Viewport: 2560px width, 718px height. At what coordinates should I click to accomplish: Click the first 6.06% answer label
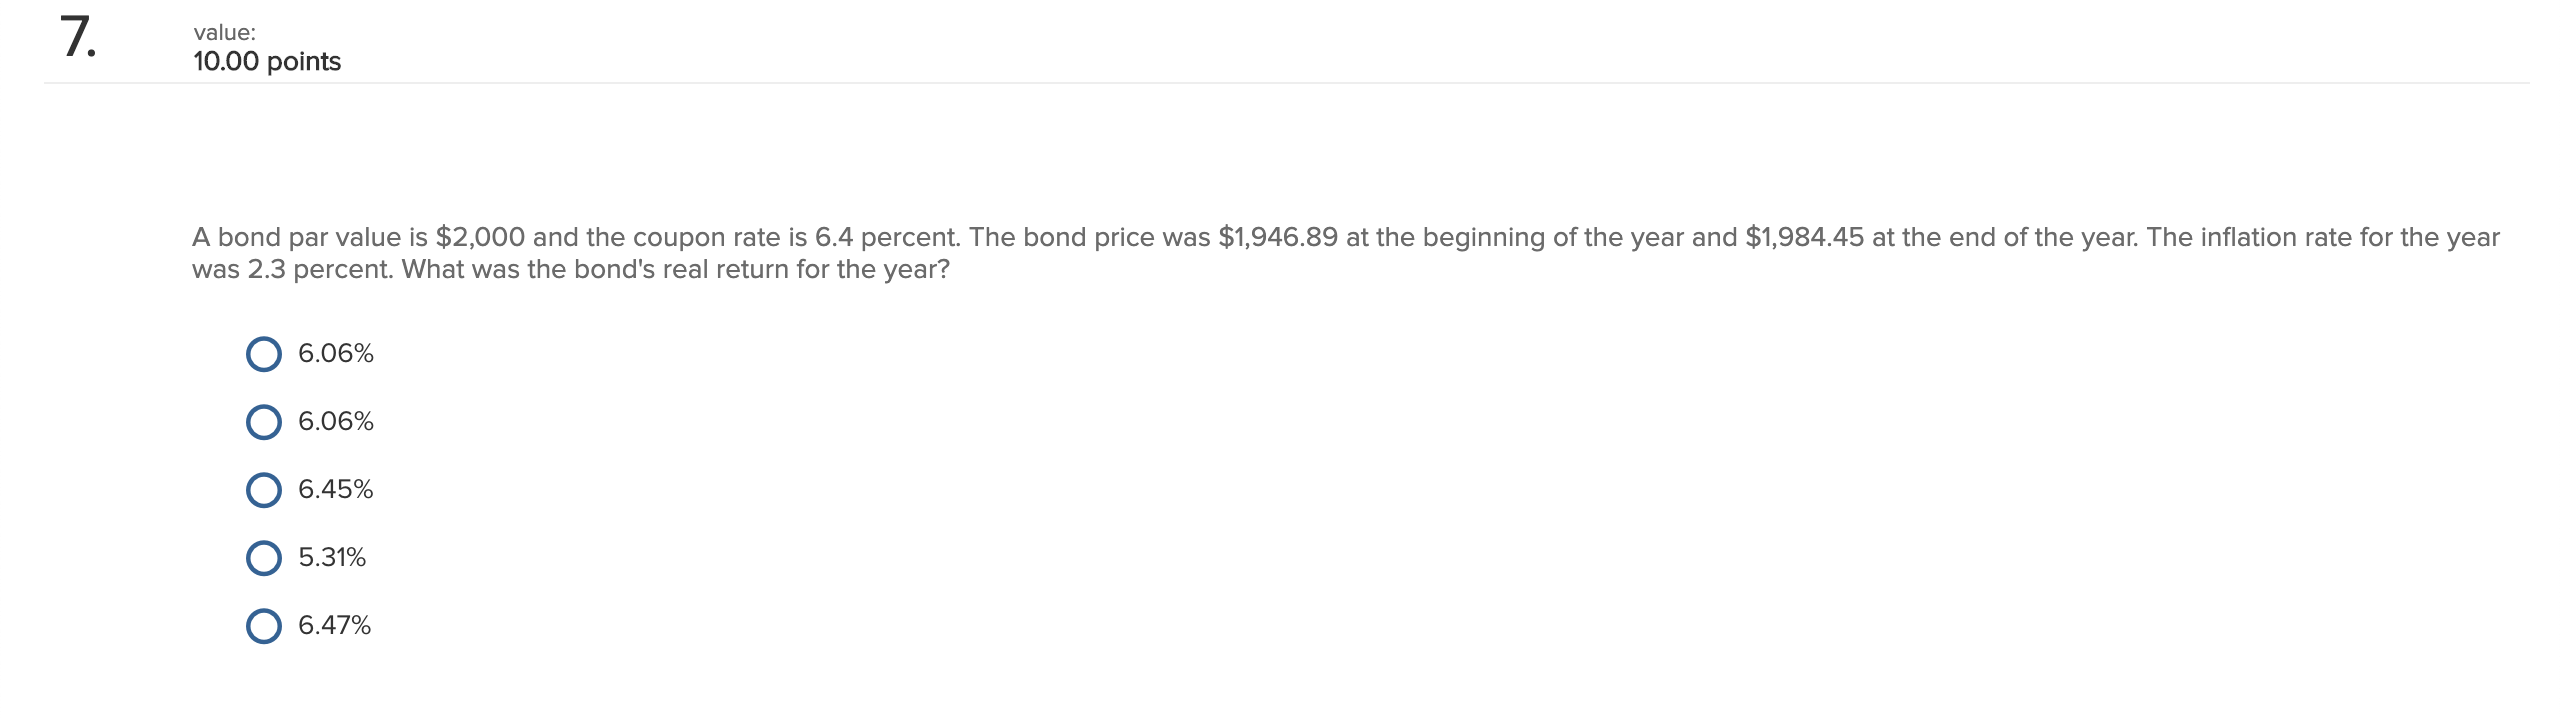336,353
